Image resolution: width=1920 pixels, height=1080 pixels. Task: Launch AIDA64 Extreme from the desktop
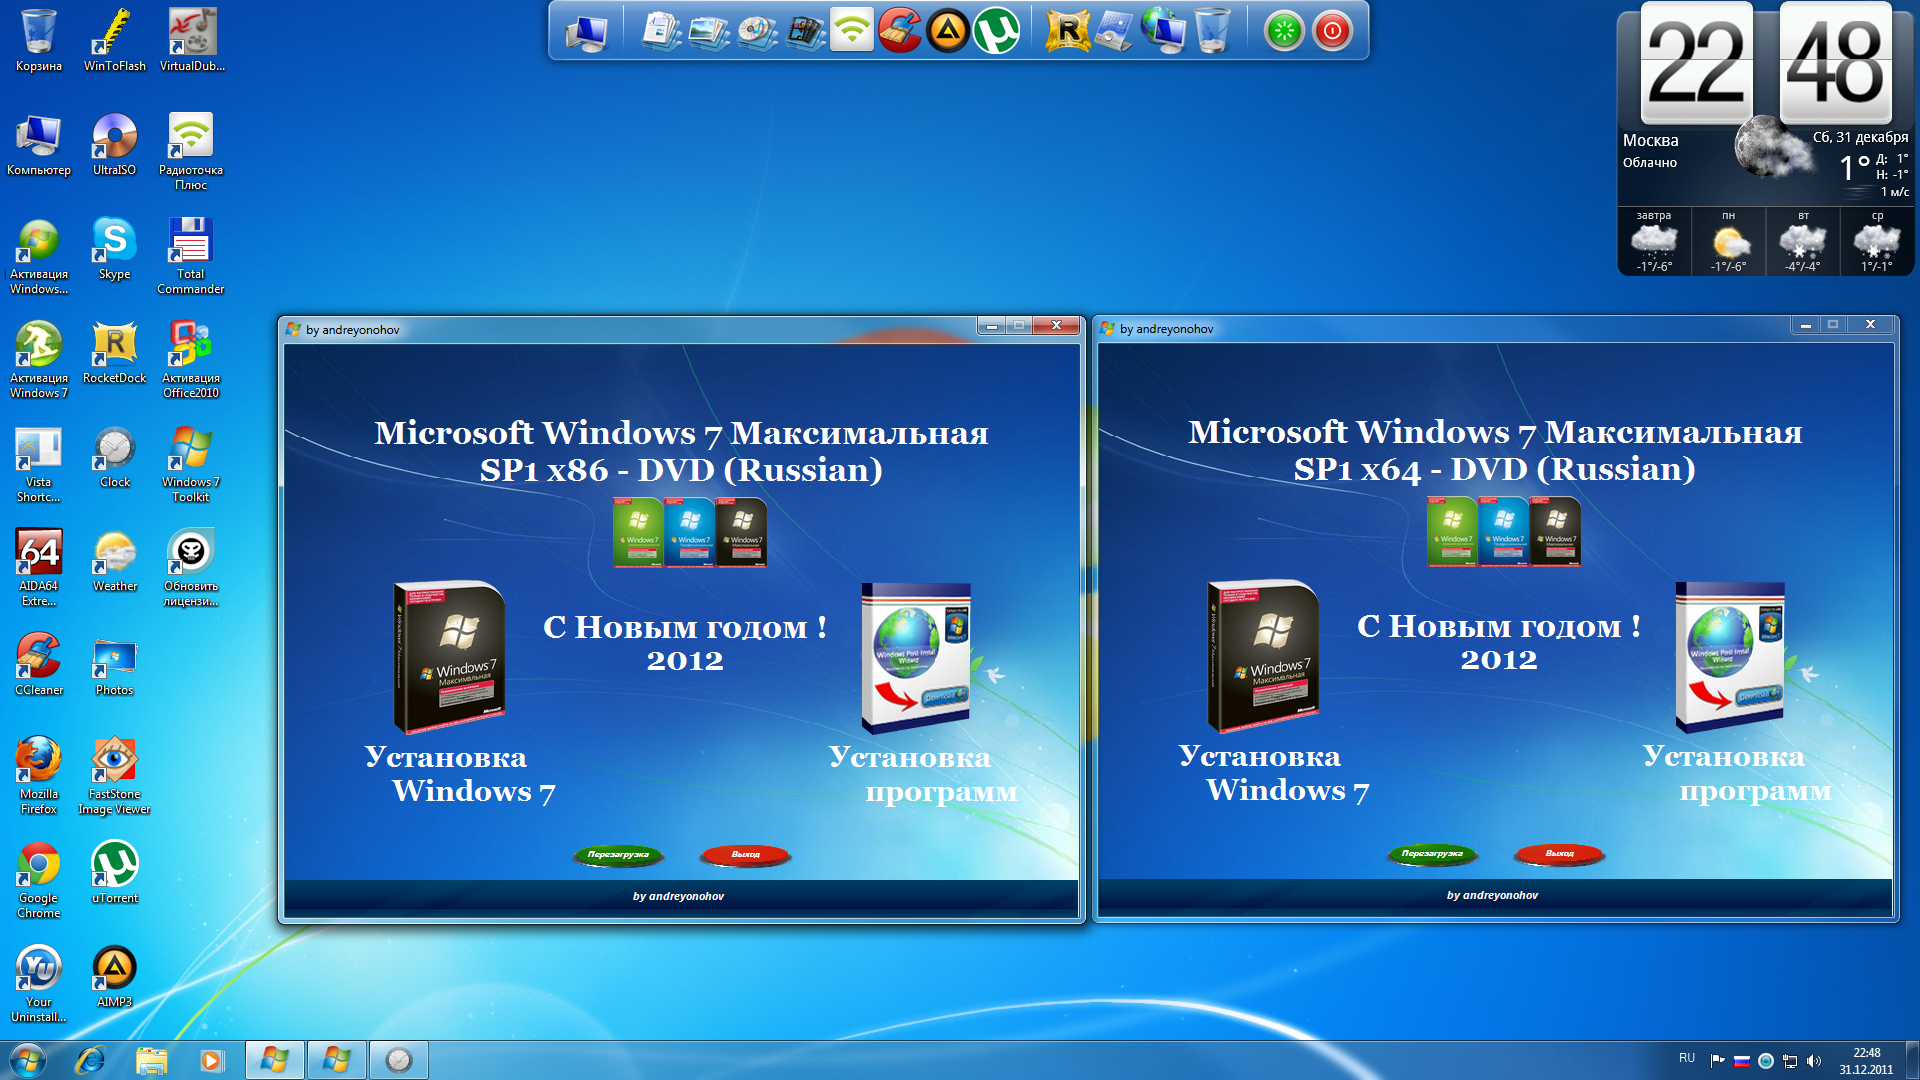(x=38, y=567)
